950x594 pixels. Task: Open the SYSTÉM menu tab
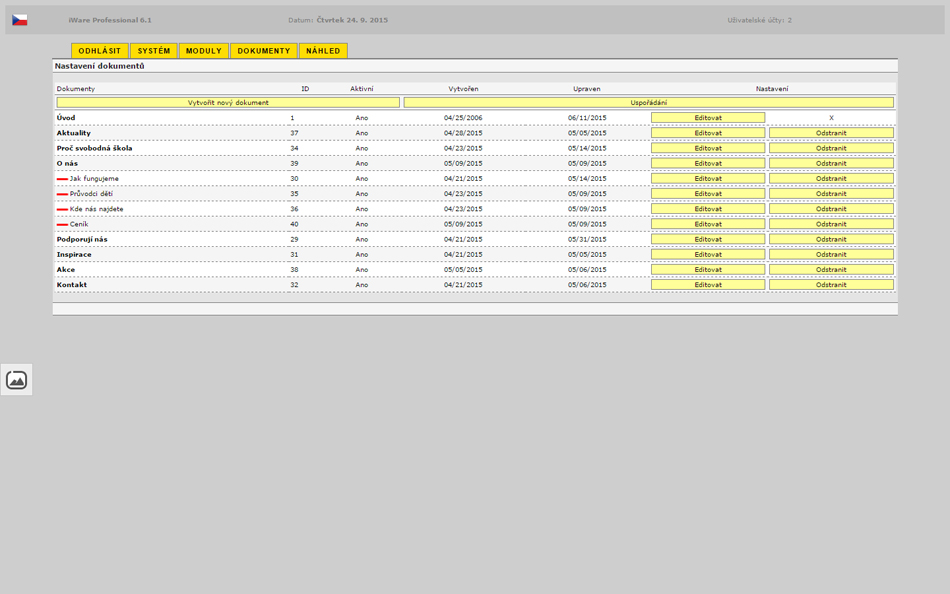coord(154,51)
